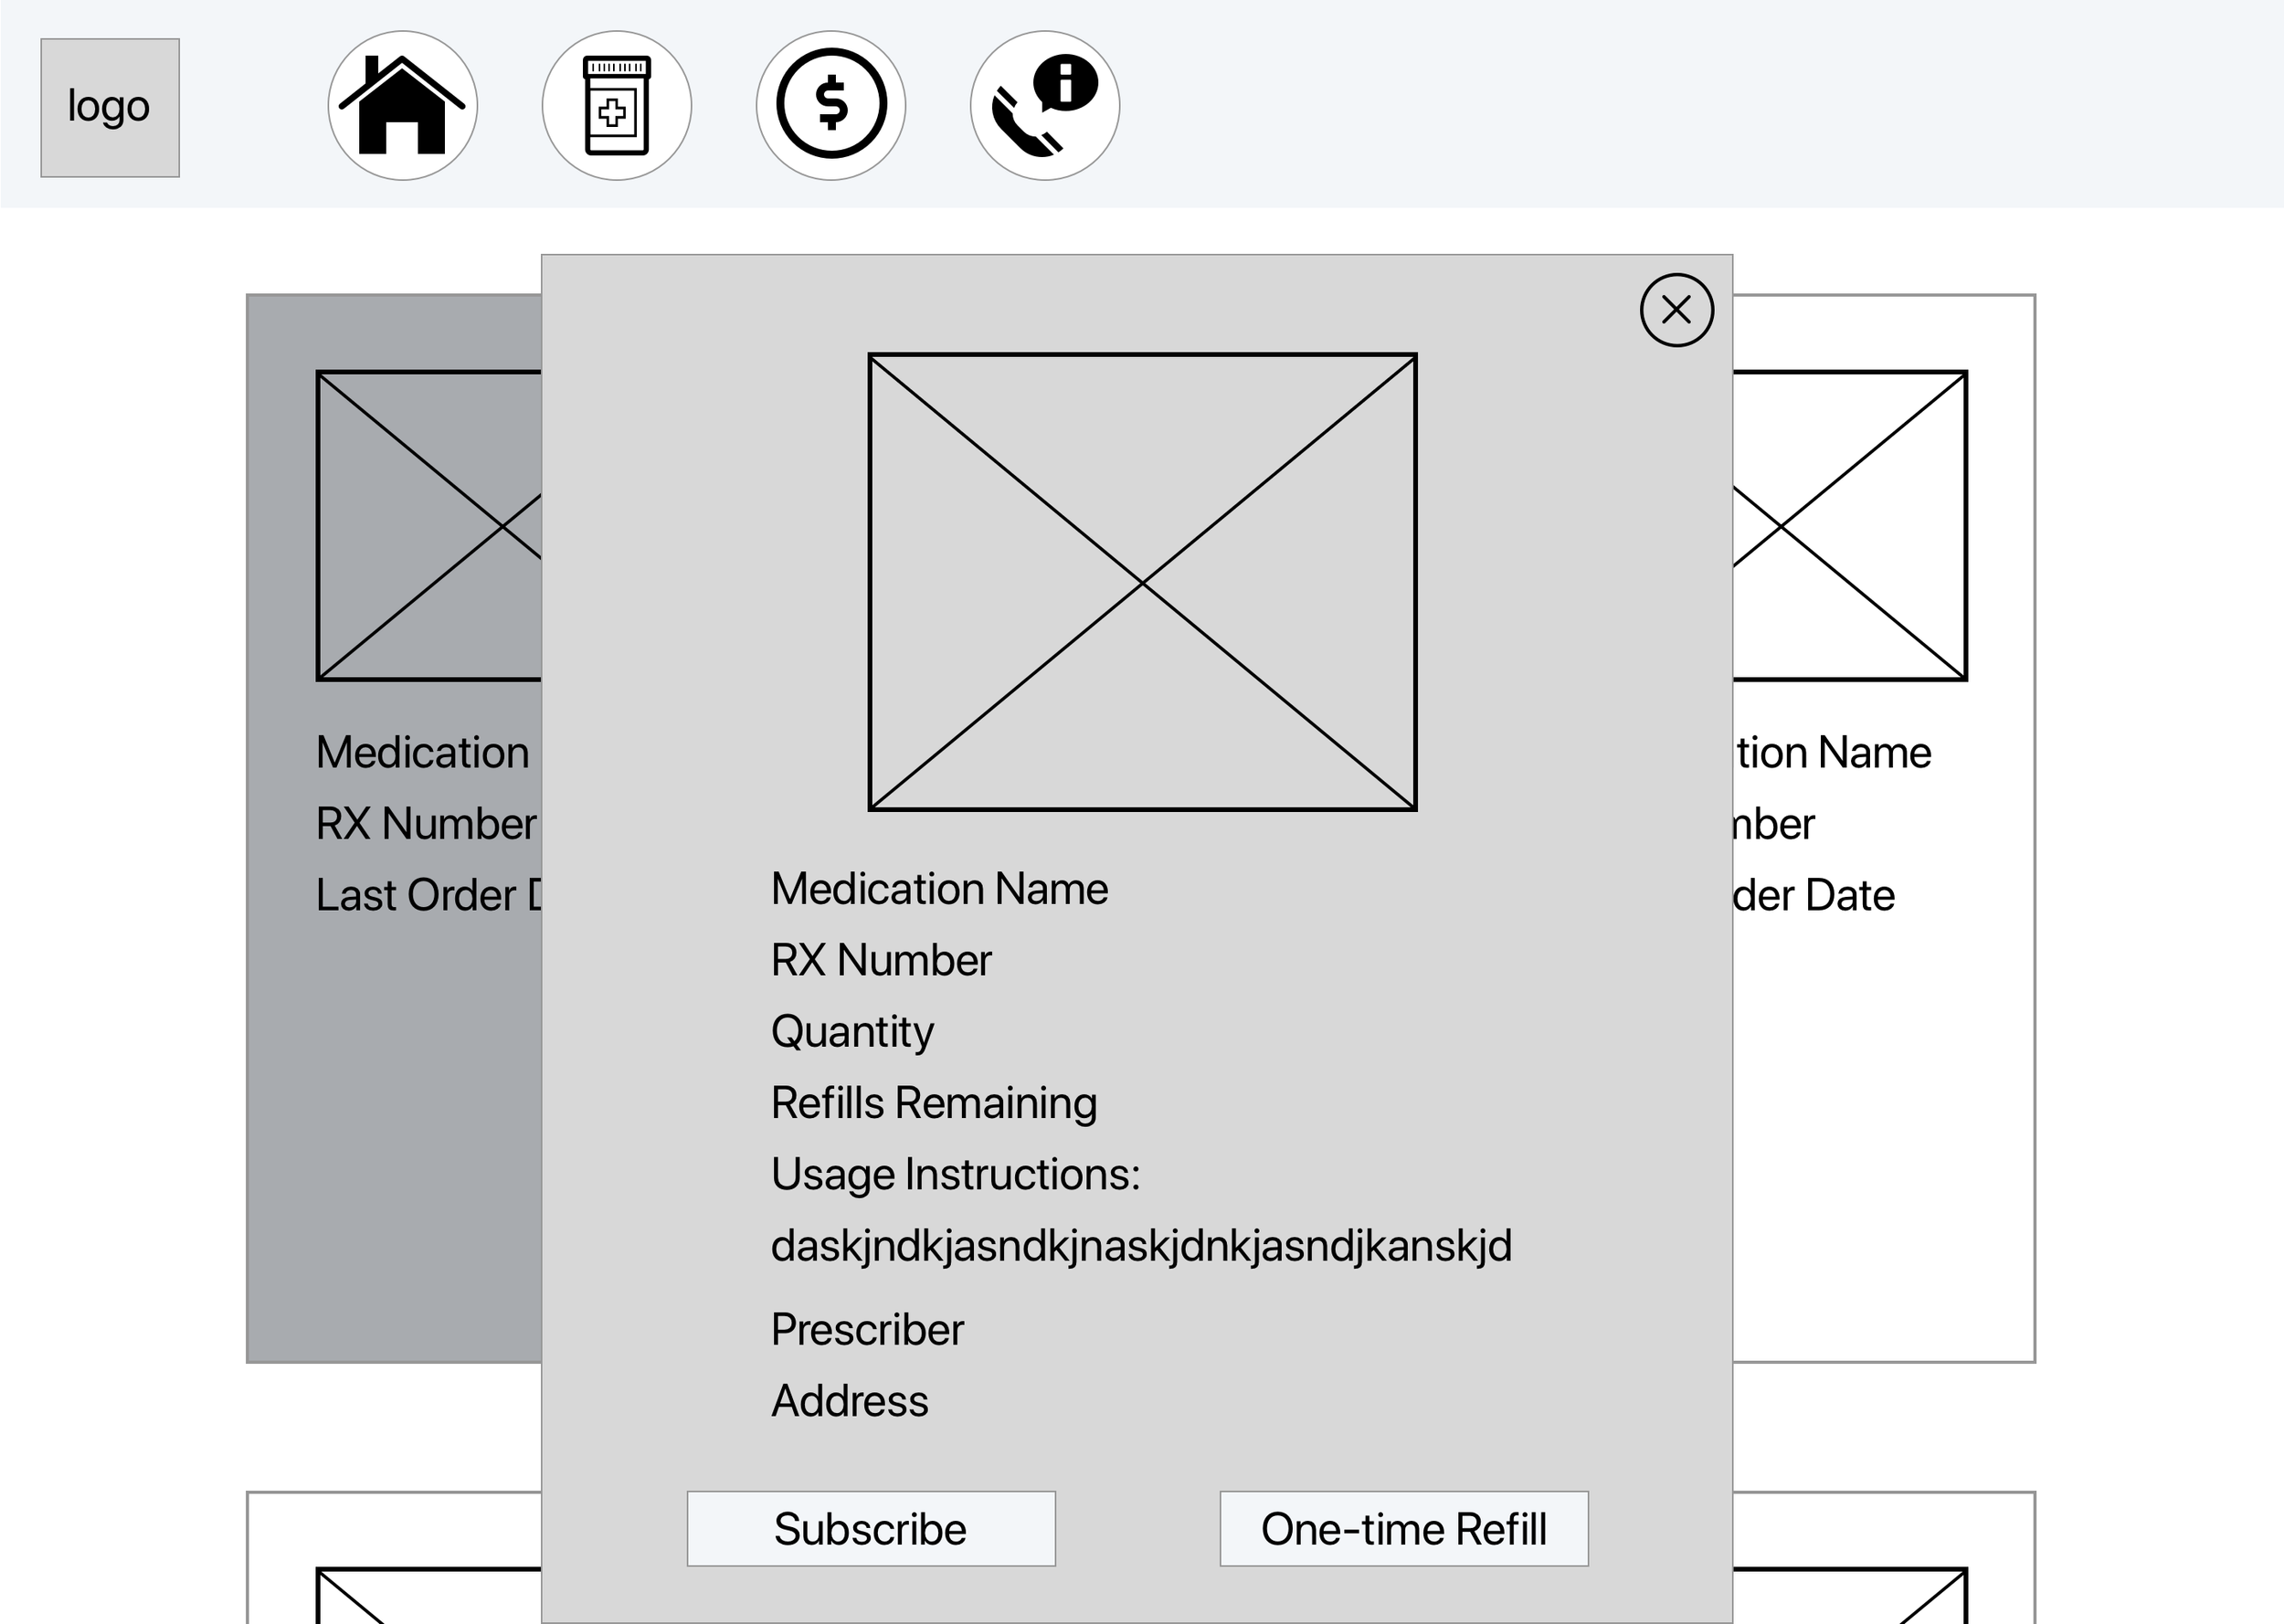Click the logo placeholder
This screenshot has height=1624, width=2284.
pos(110,108)
